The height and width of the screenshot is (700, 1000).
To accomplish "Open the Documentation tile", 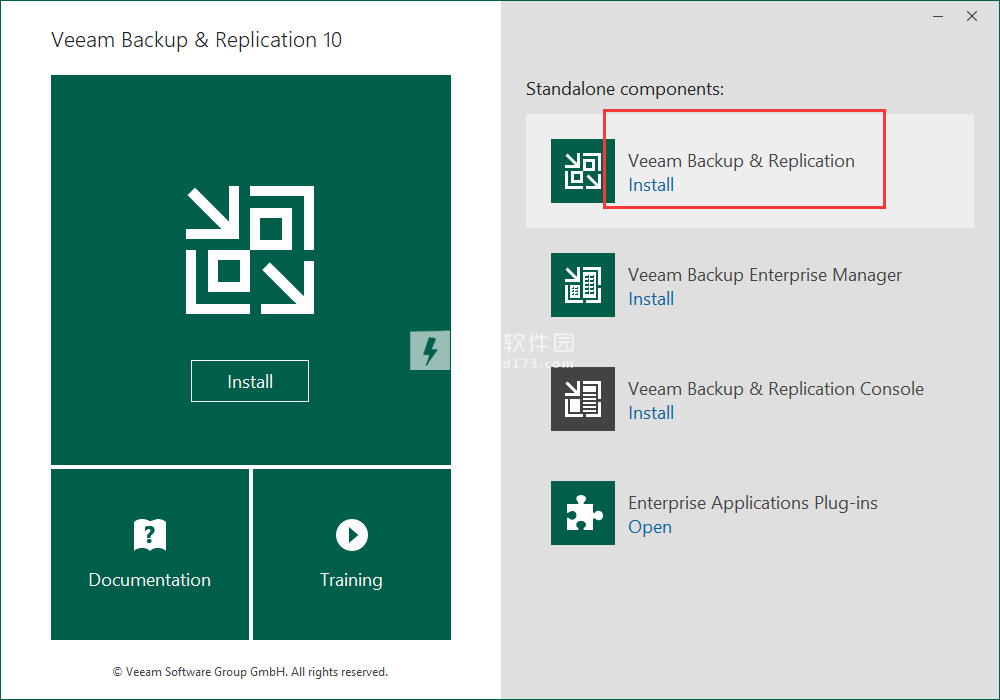I will coord(150,555).
